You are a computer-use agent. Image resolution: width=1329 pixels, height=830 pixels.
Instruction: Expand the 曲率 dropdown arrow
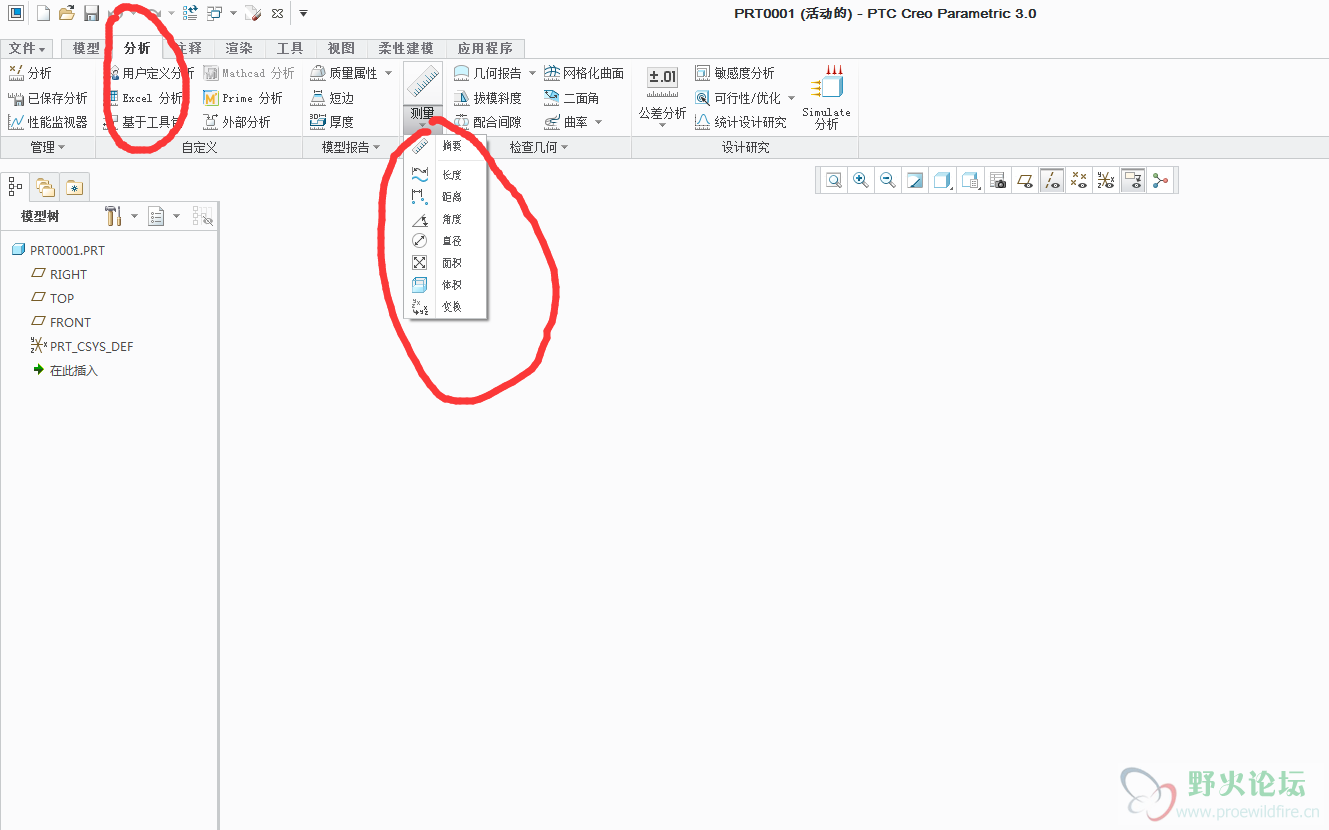[598, 122]
